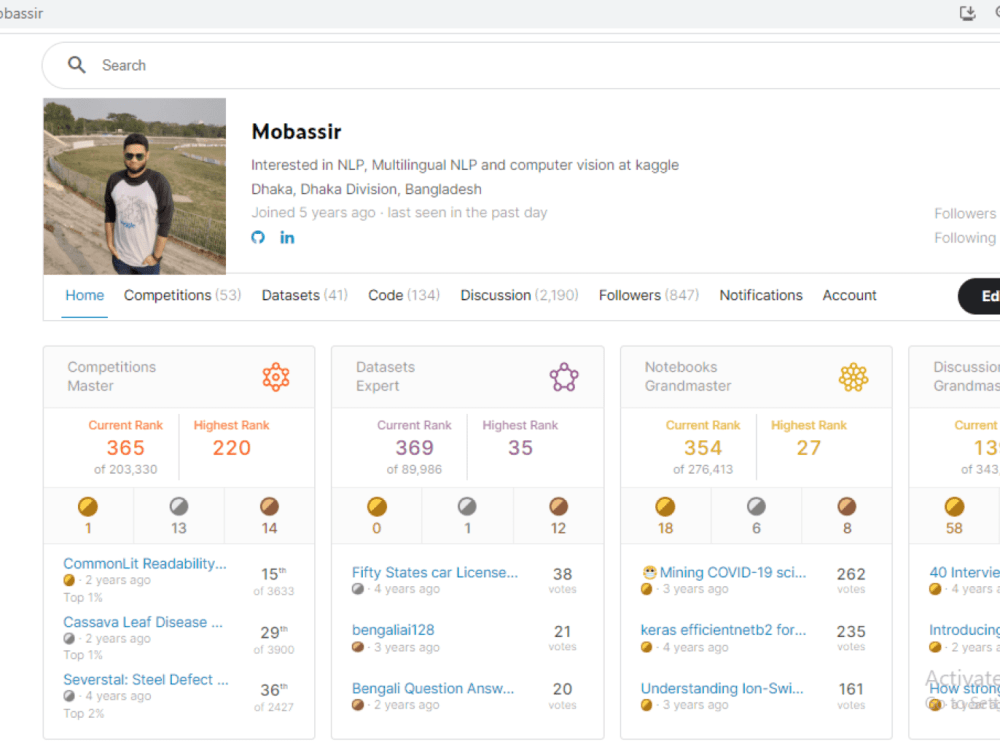
Task: Select the gold medal icon in Competitions panel
Action: point(88,508)
